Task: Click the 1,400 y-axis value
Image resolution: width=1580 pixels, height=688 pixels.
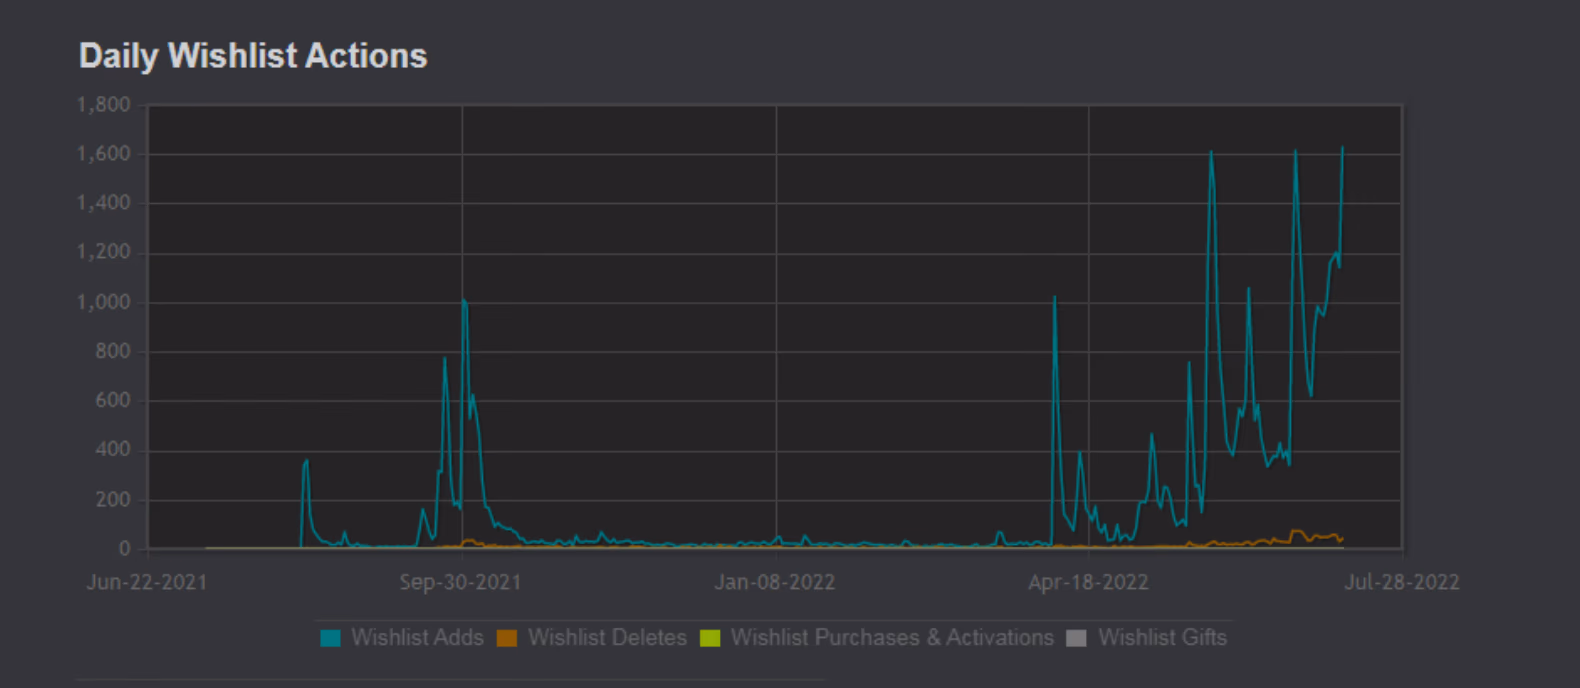Action: (x=104, y=203)
